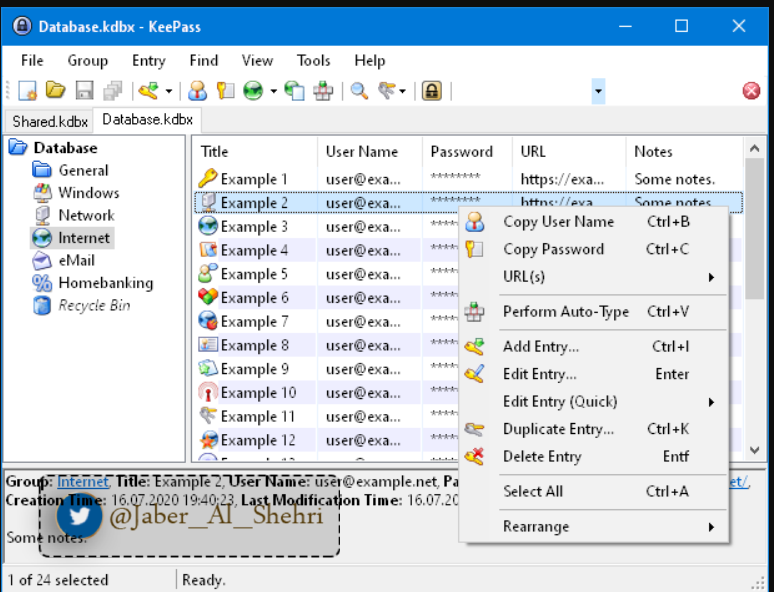Image resolution: width=774 pixels, height=592 pixels.
Task: Click the Copy User Name toolbar icon
Action: (197, 91)
